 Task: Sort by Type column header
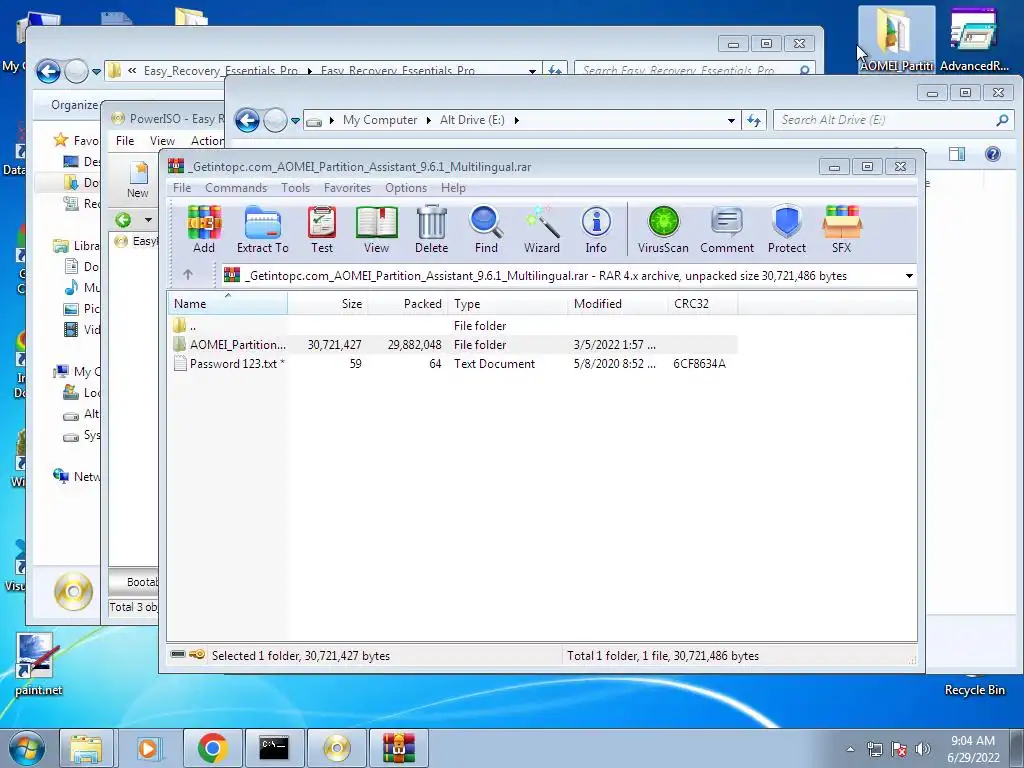point(507,304)
